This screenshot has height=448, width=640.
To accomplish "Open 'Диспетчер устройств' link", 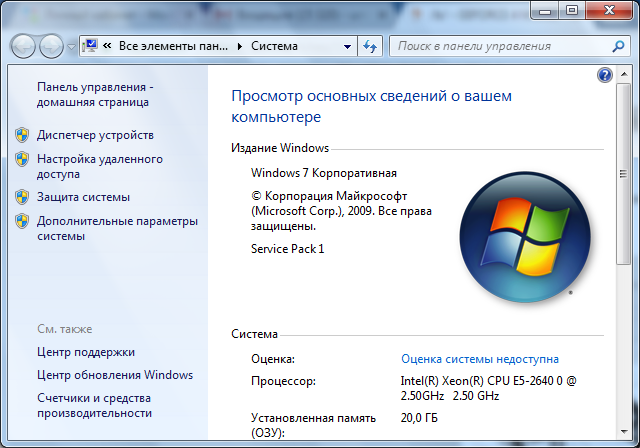I will point(95,135).
